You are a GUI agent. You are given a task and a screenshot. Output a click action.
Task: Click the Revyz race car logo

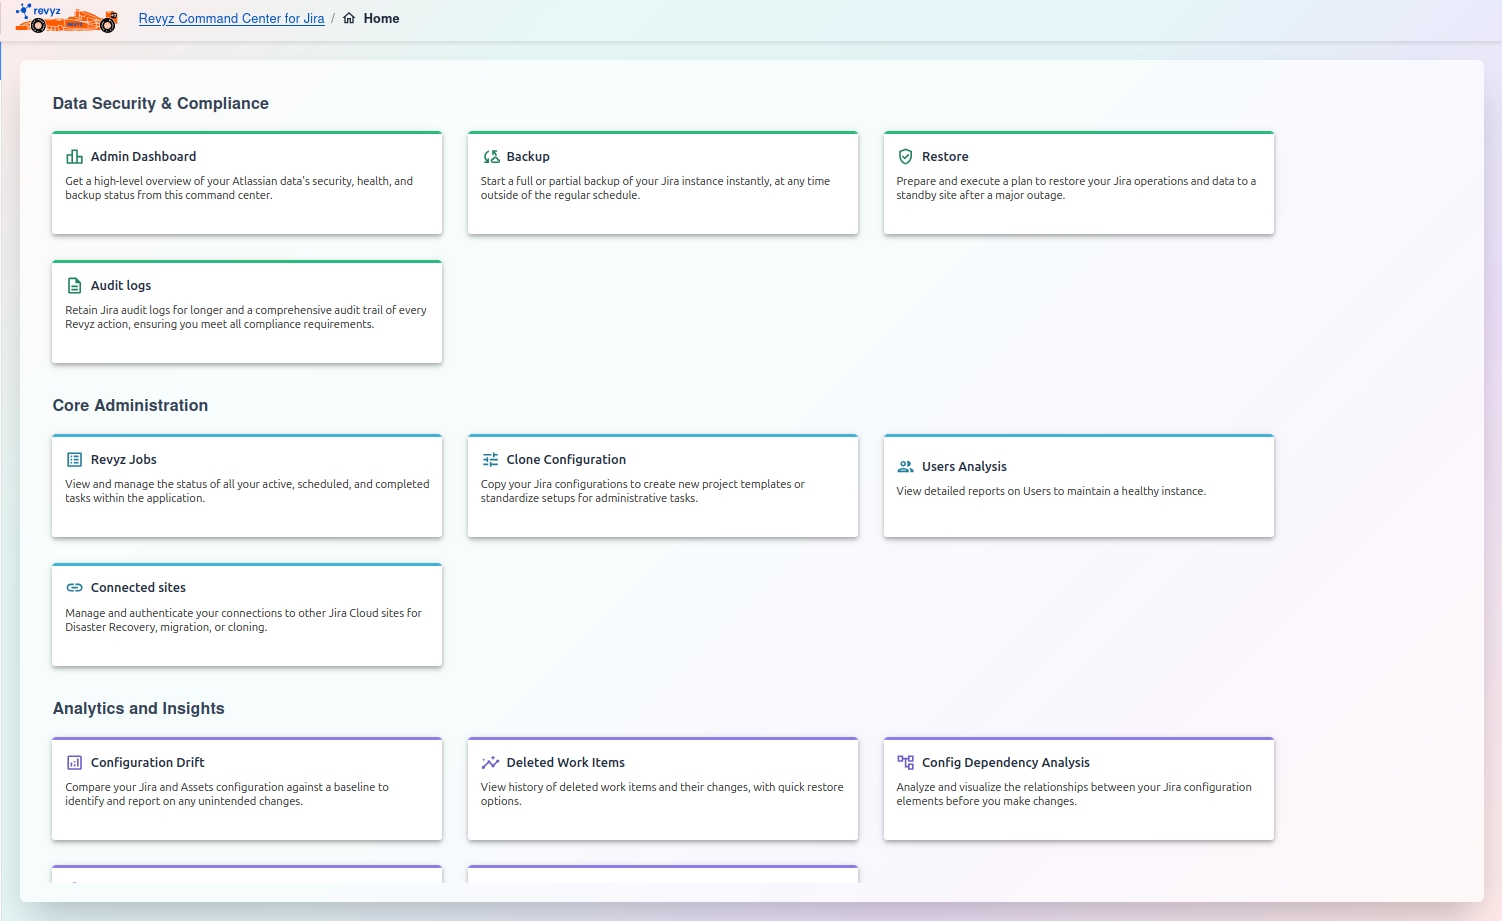pyautogui.click(x=66, y=18)
